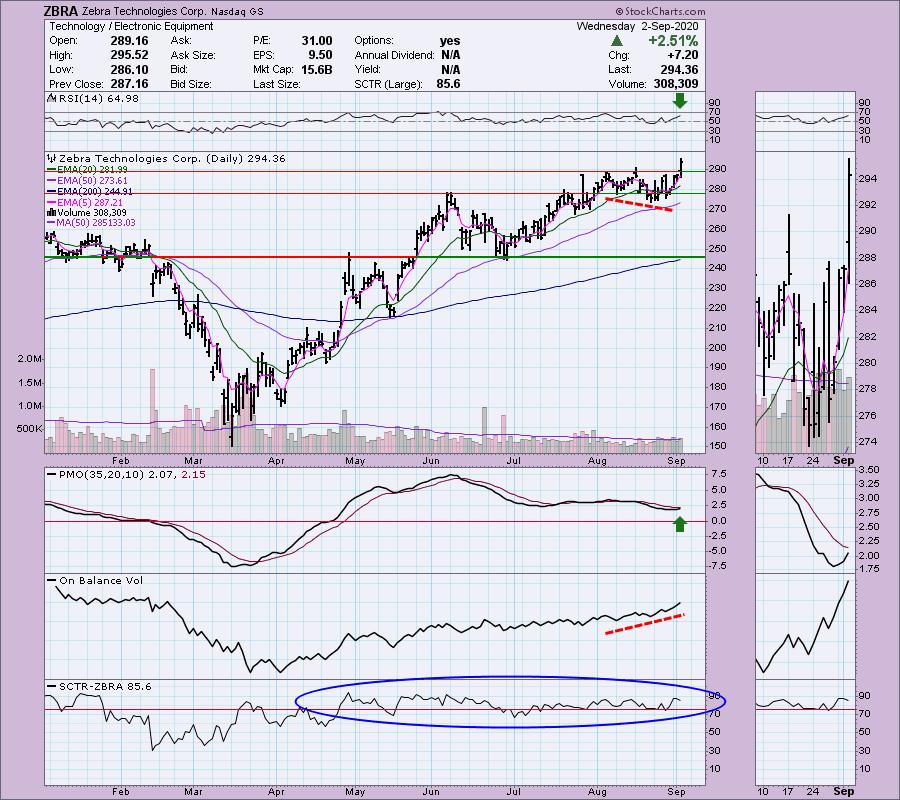The image size is (900, 800).
Task: Click the SCTR (Large) value 85.6
Action: [448, 84]
